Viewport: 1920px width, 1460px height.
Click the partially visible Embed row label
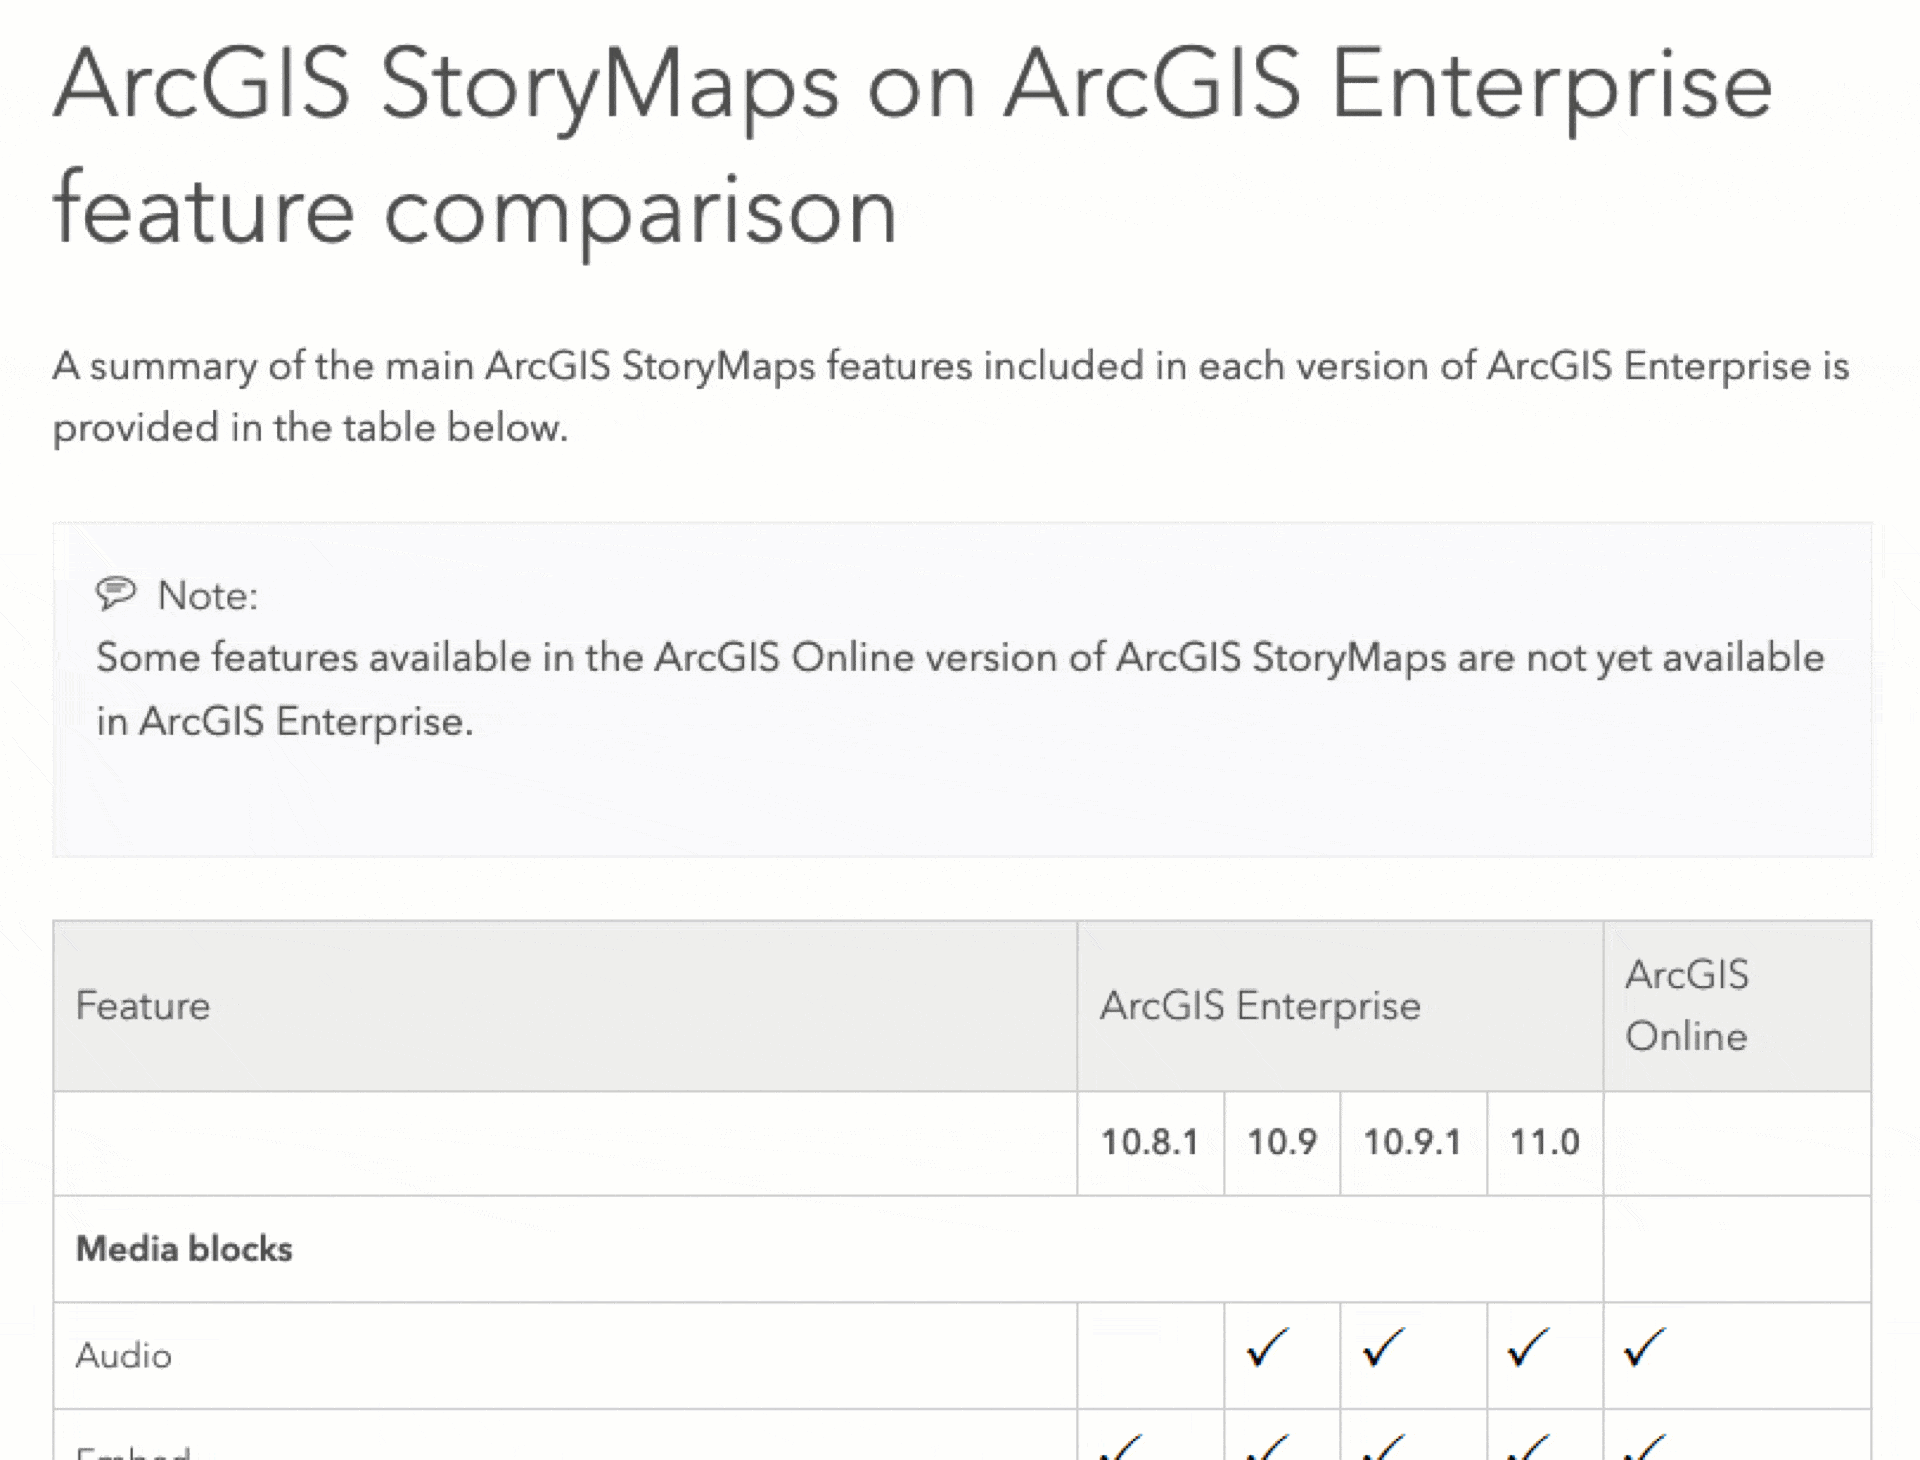pyautogui.click(x=133, y=1450)
